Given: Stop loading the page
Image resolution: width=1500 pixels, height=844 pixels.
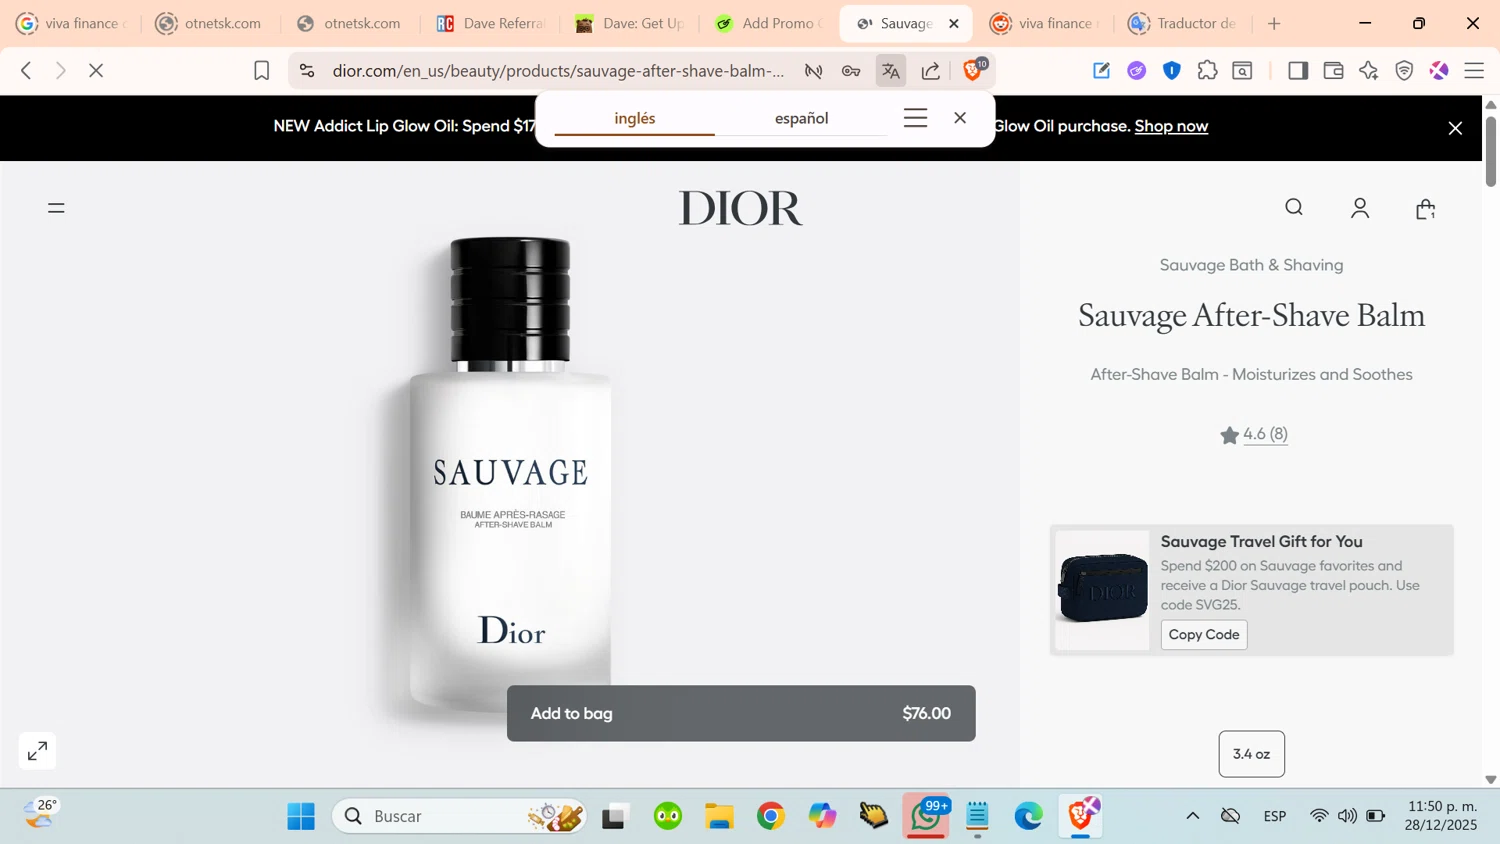Looking at the screenshot, I should point(96,71).
